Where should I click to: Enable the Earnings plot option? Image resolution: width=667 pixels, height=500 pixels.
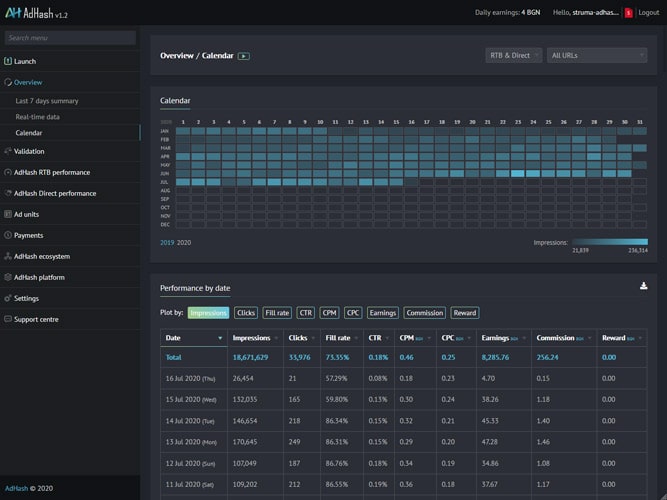(383, 313)
